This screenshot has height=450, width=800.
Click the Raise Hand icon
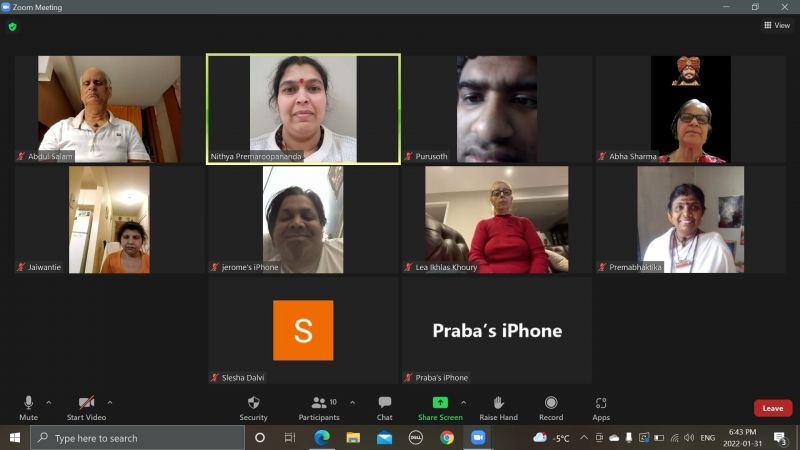point(498,403)
